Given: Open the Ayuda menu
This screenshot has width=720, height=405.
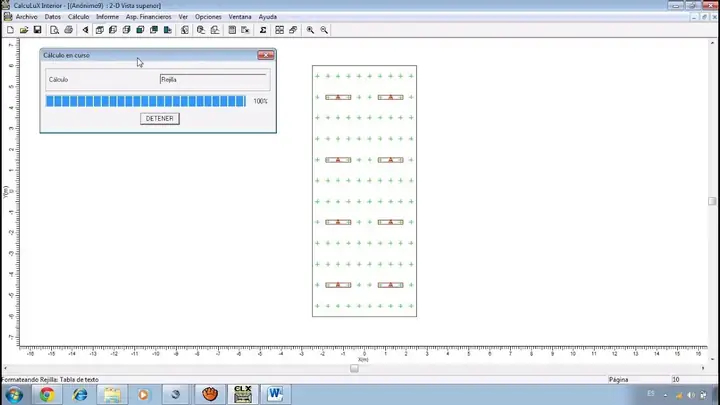Looking at the screenshot, I should [x=268, y=17].
